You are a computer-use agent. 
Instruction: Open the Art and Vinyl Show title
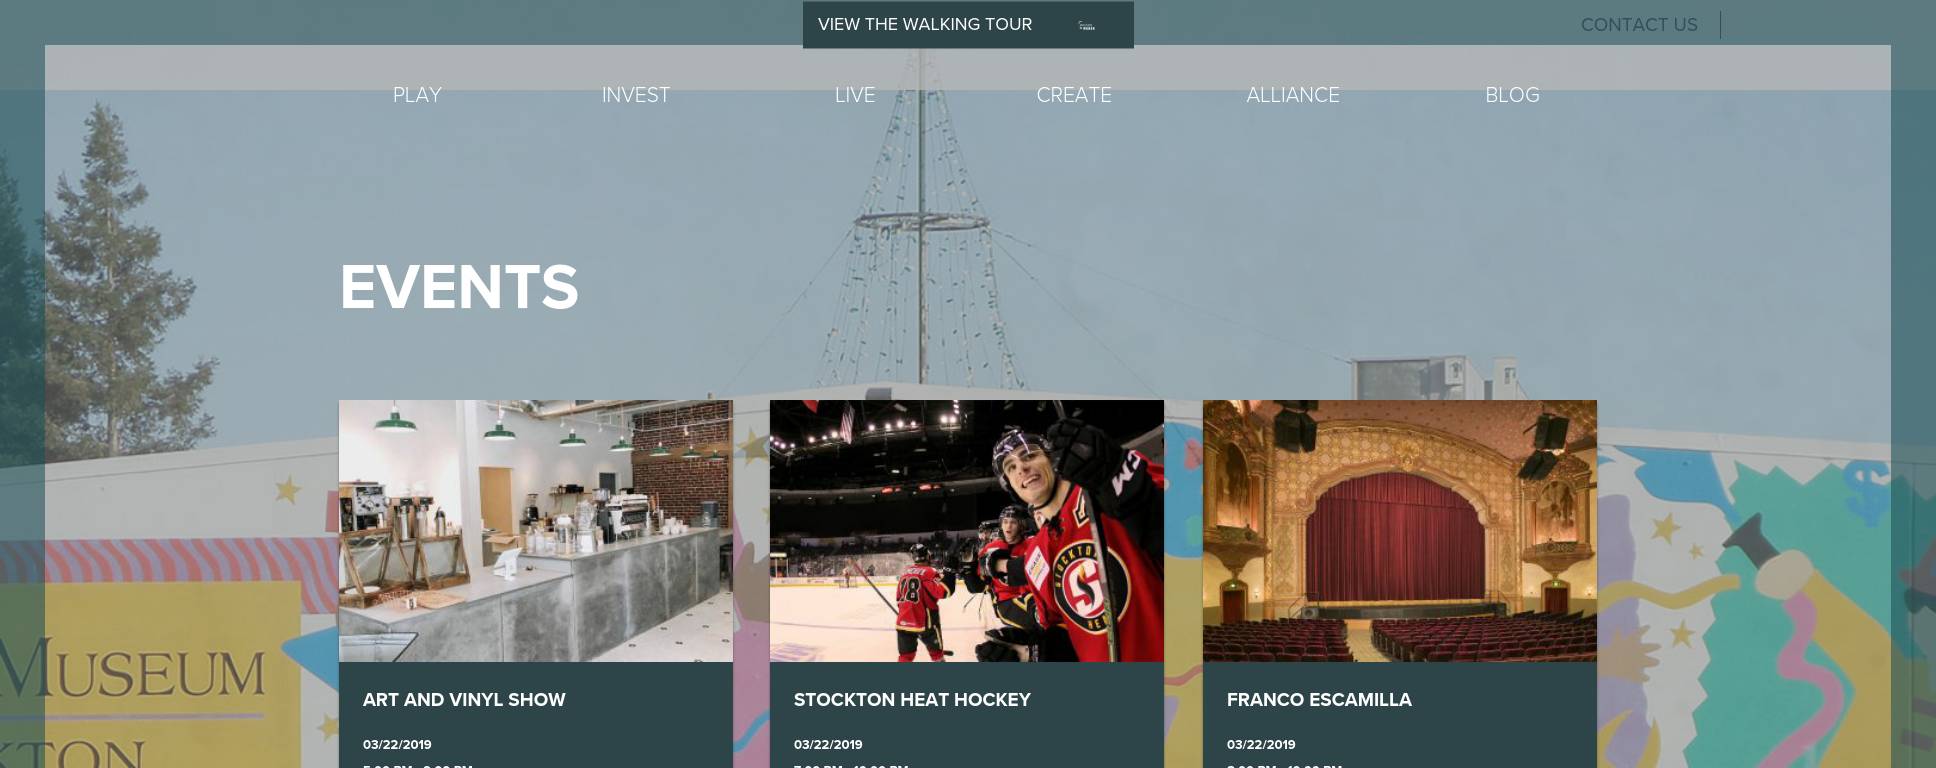[464, 700]
